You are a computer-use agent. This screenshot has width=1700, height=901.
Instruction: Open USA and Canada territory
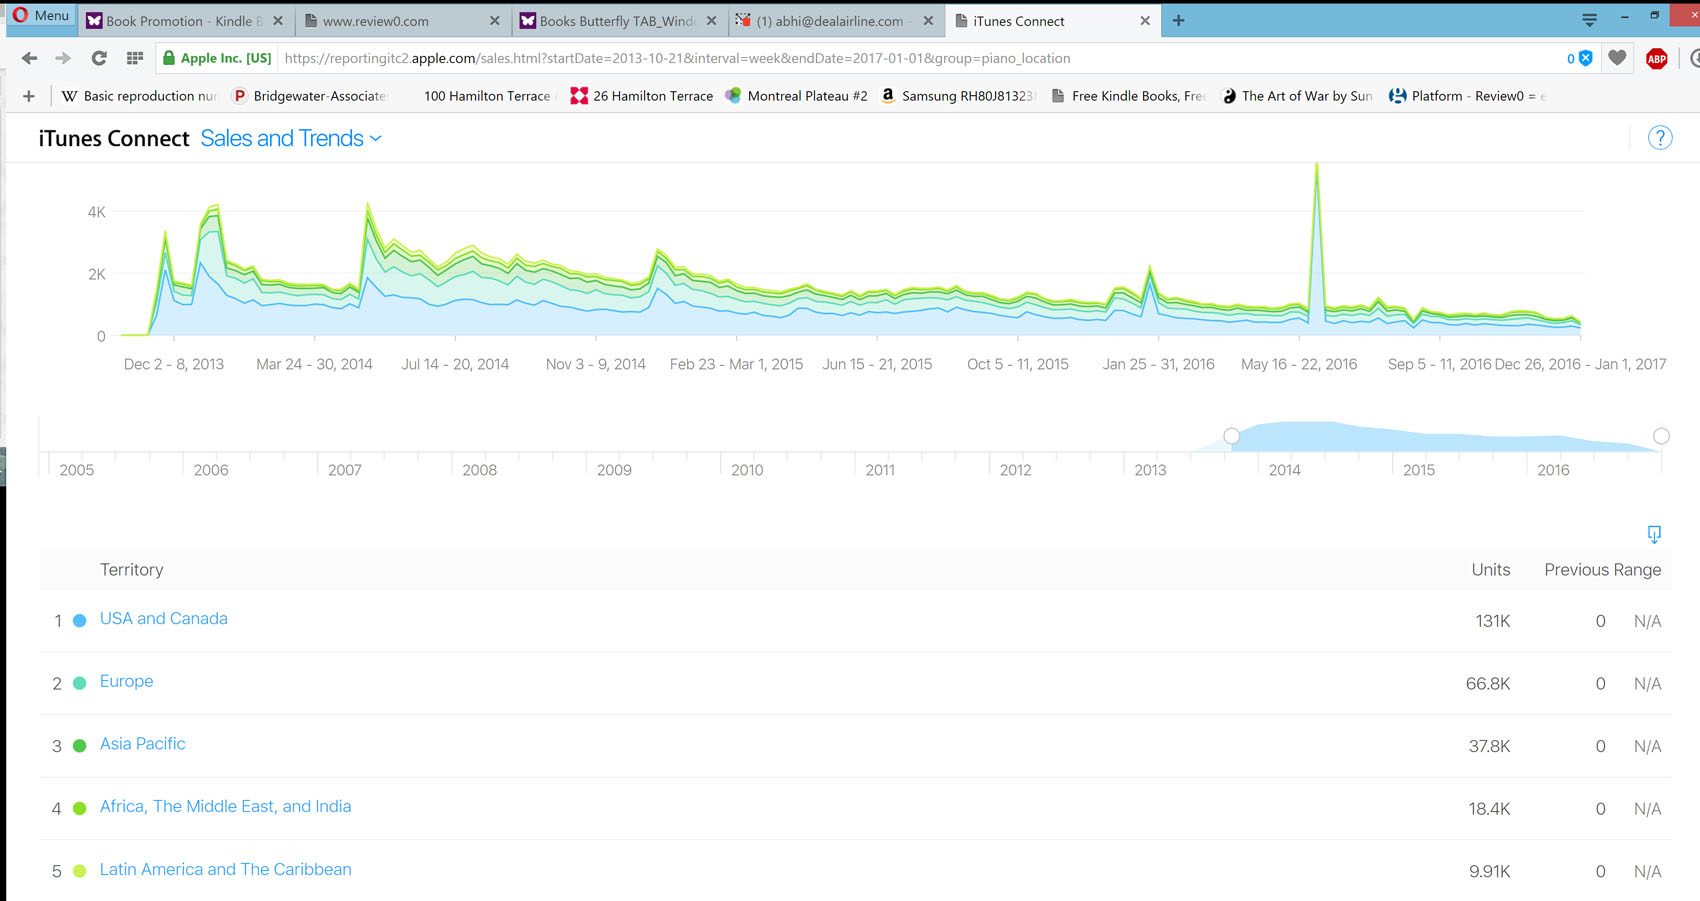point(164,619)
